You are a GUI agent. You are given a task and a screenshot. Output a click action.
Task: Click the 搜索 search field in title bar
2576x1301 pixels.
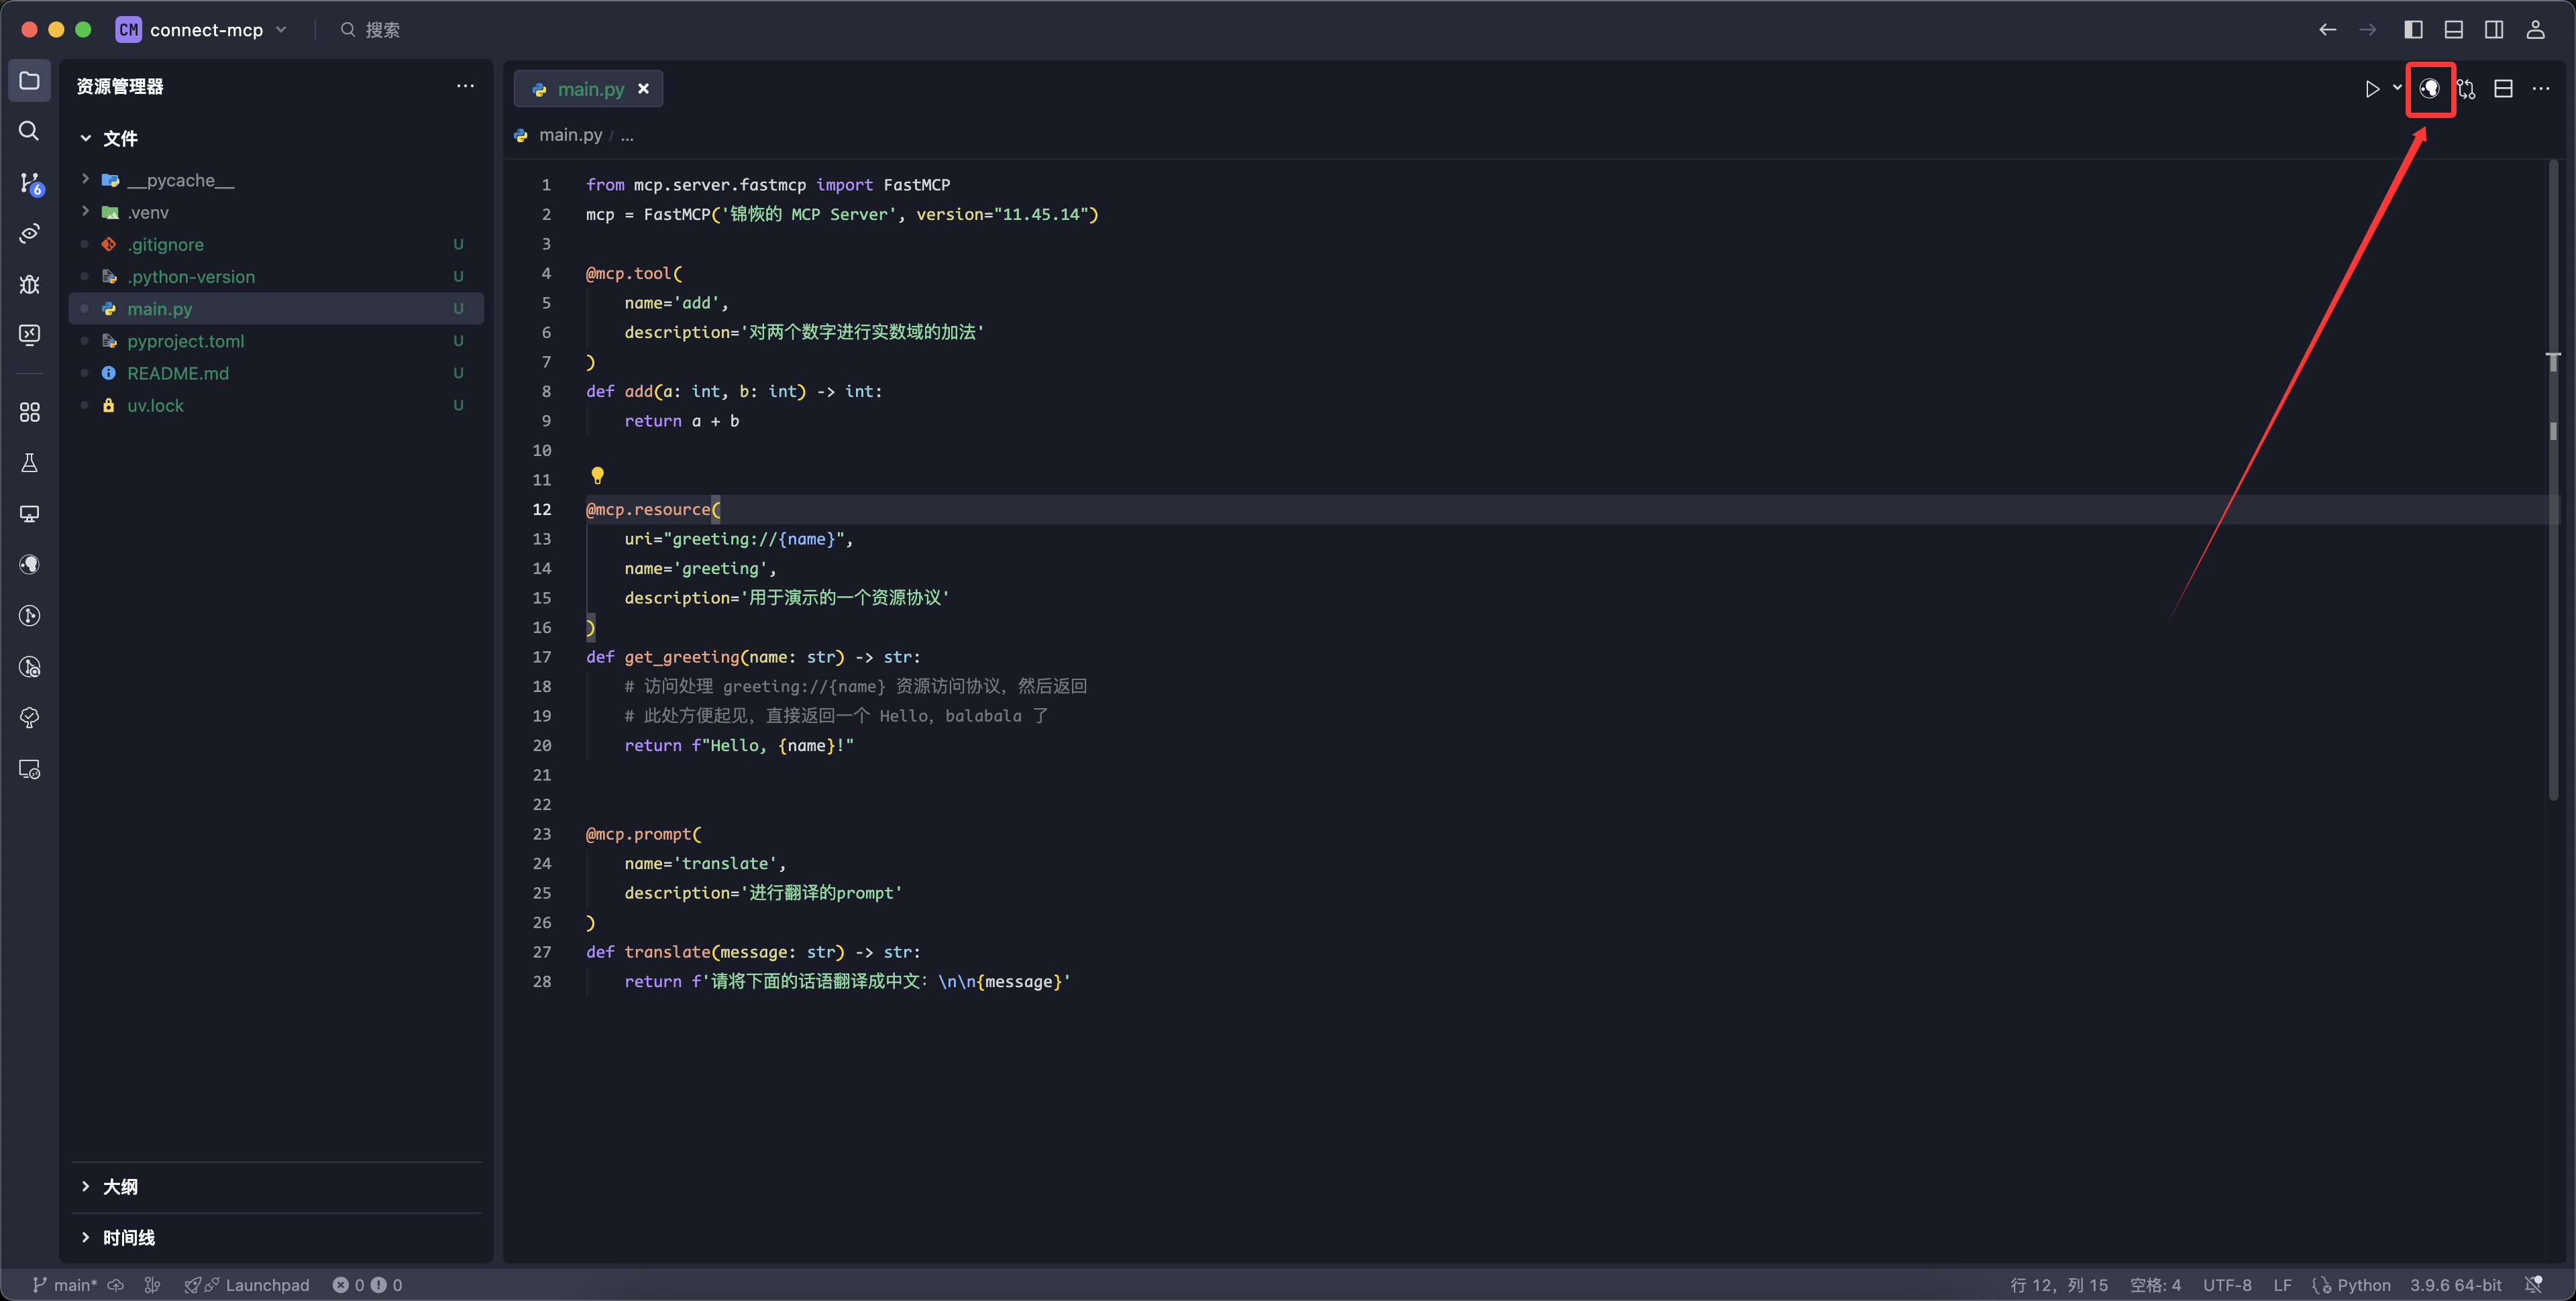(x=381, y=30)
